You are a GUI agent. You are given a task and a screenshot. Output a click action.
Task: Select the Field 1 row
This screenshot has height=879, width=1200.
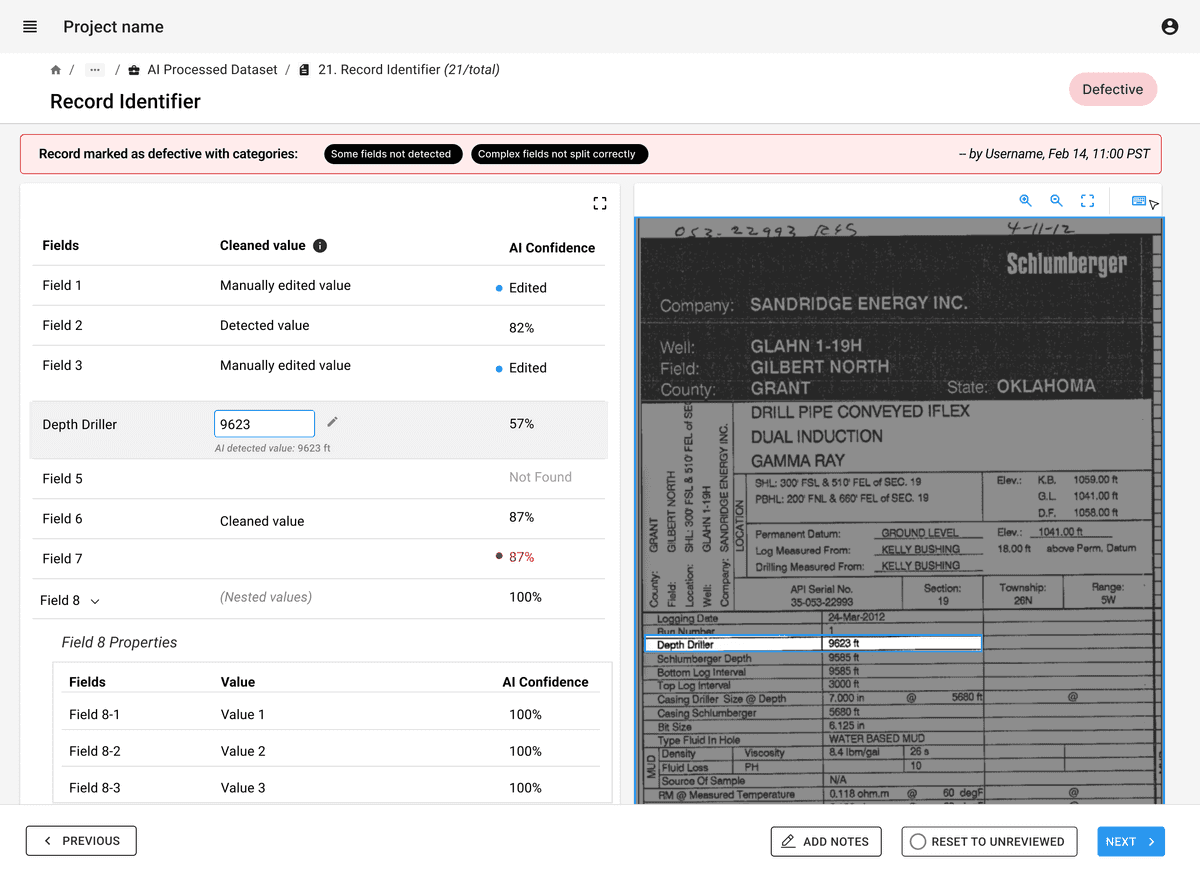tap(318, 286)
